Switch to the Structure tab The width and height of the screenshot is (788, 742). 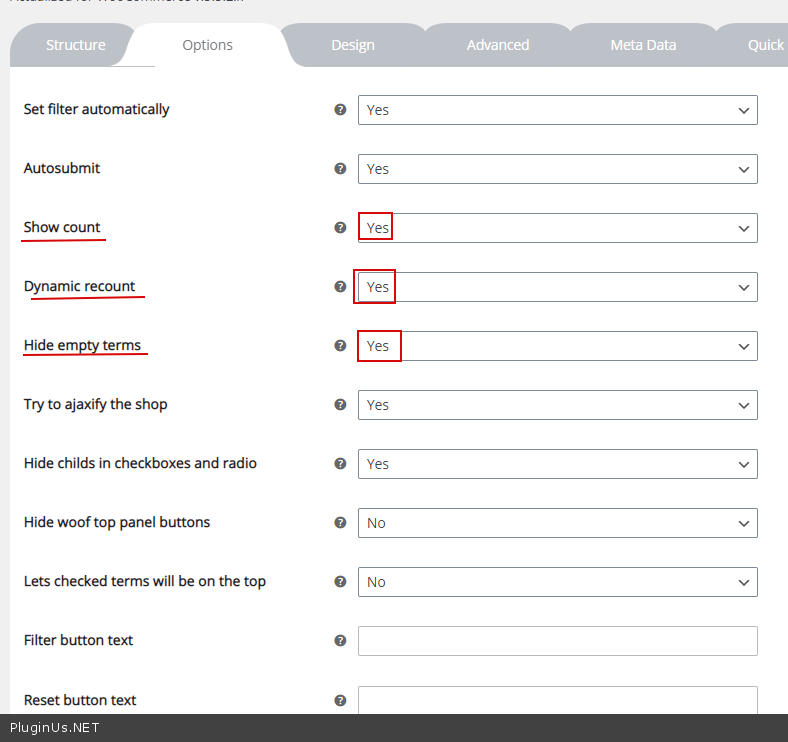point(75,45)
